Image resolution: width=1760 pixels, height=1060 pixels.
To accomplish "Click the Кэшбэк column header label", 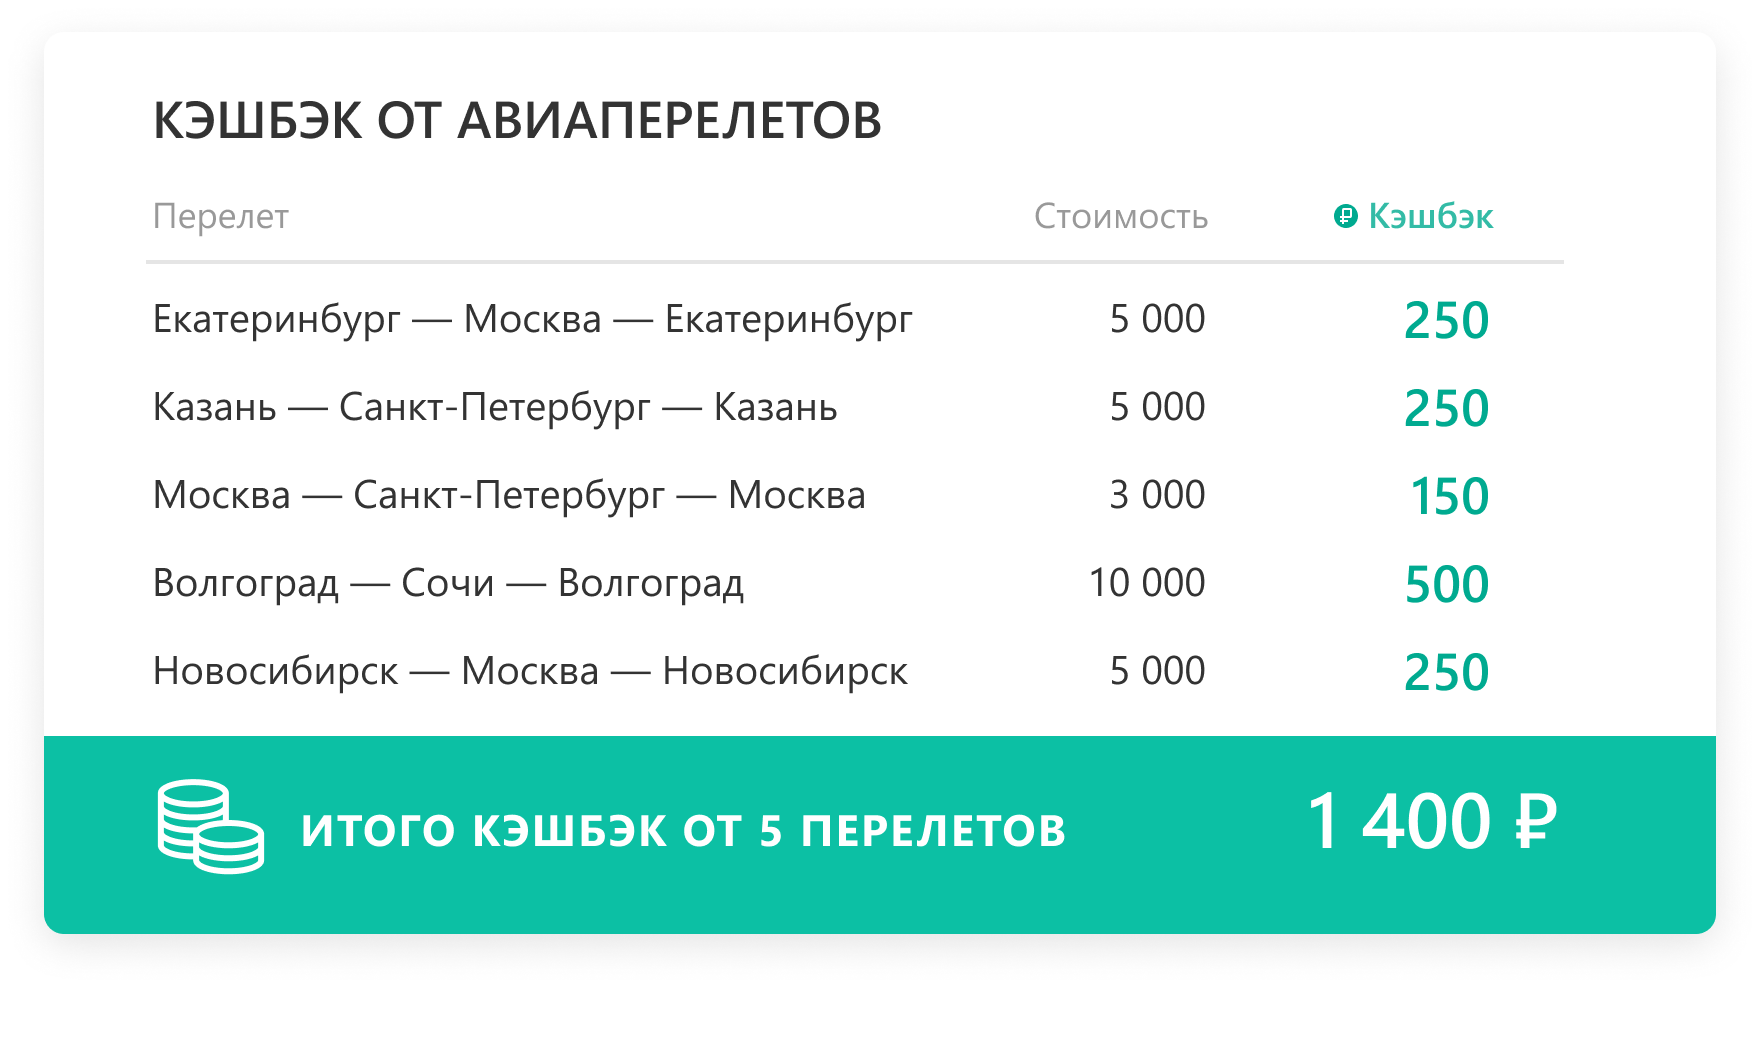I will click(1431, 216).
